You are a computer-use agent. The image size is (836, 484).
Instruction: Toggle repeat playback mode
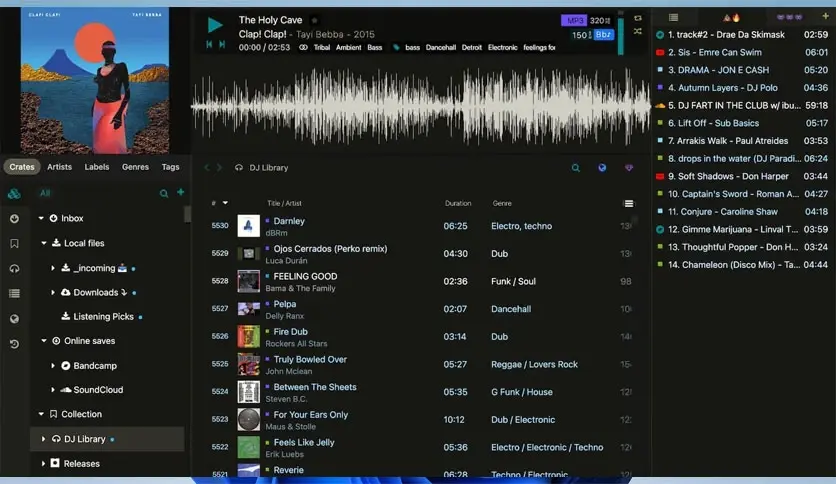click(x=637, y=18)
